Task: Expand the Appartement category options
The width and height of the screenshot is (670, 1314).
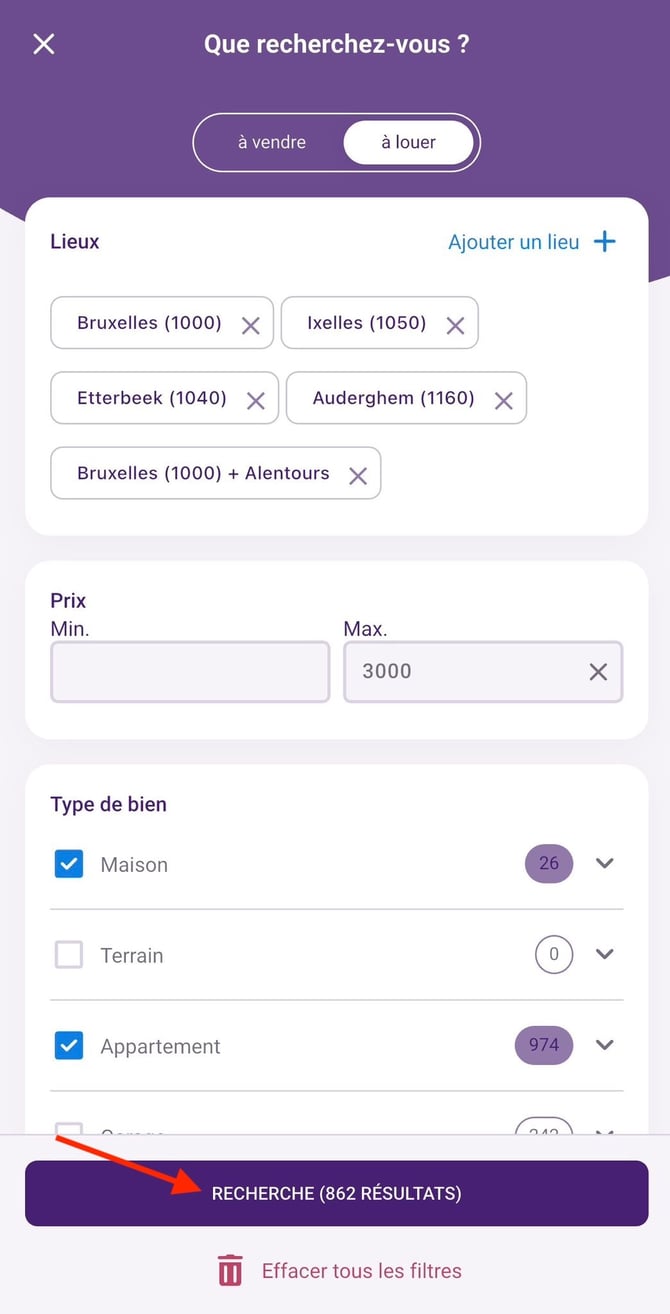Action: [x=604, y=1045]
